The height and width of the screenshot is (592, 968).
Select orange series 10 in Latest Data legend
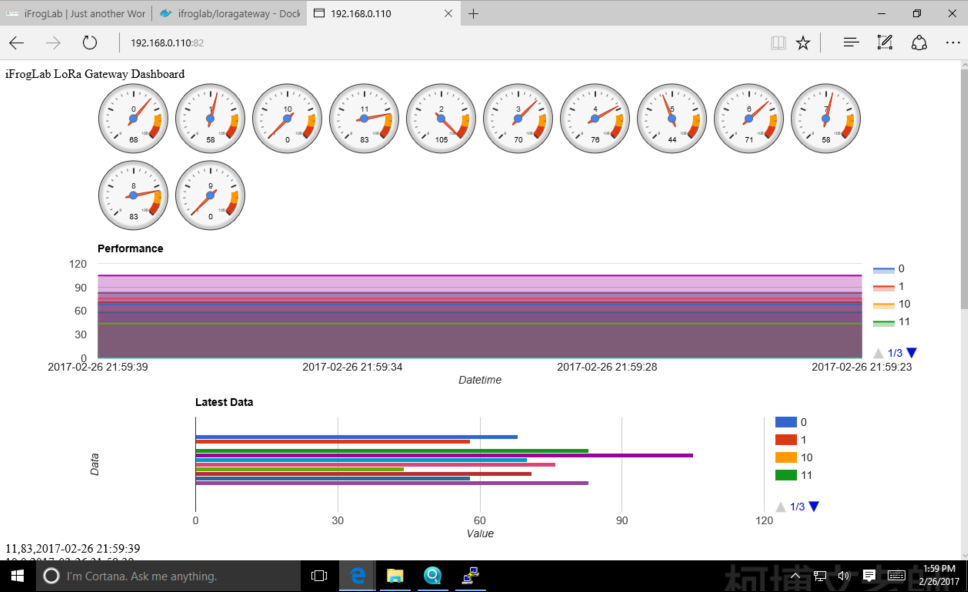tap(794, 457)
